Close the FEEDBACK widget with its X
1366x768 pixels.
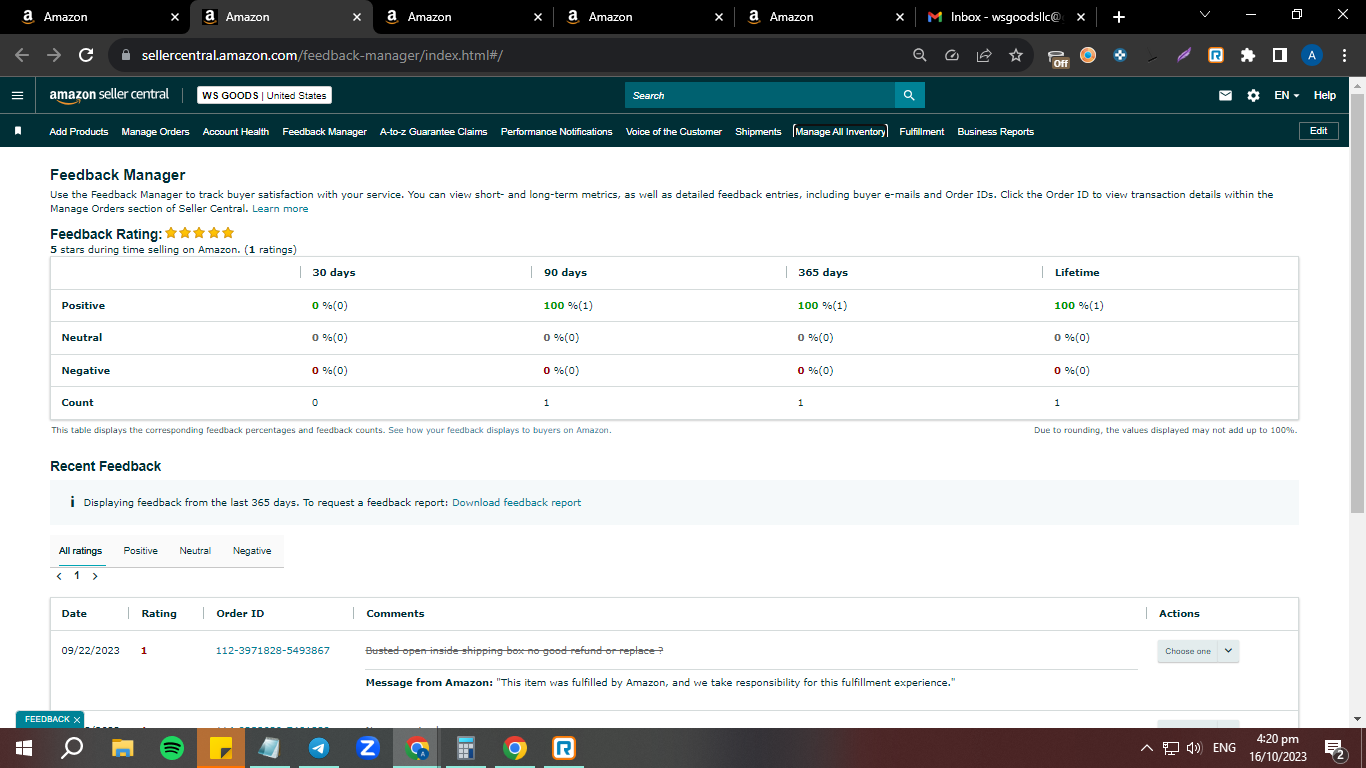pyautogui.click(x=77, y=719)
